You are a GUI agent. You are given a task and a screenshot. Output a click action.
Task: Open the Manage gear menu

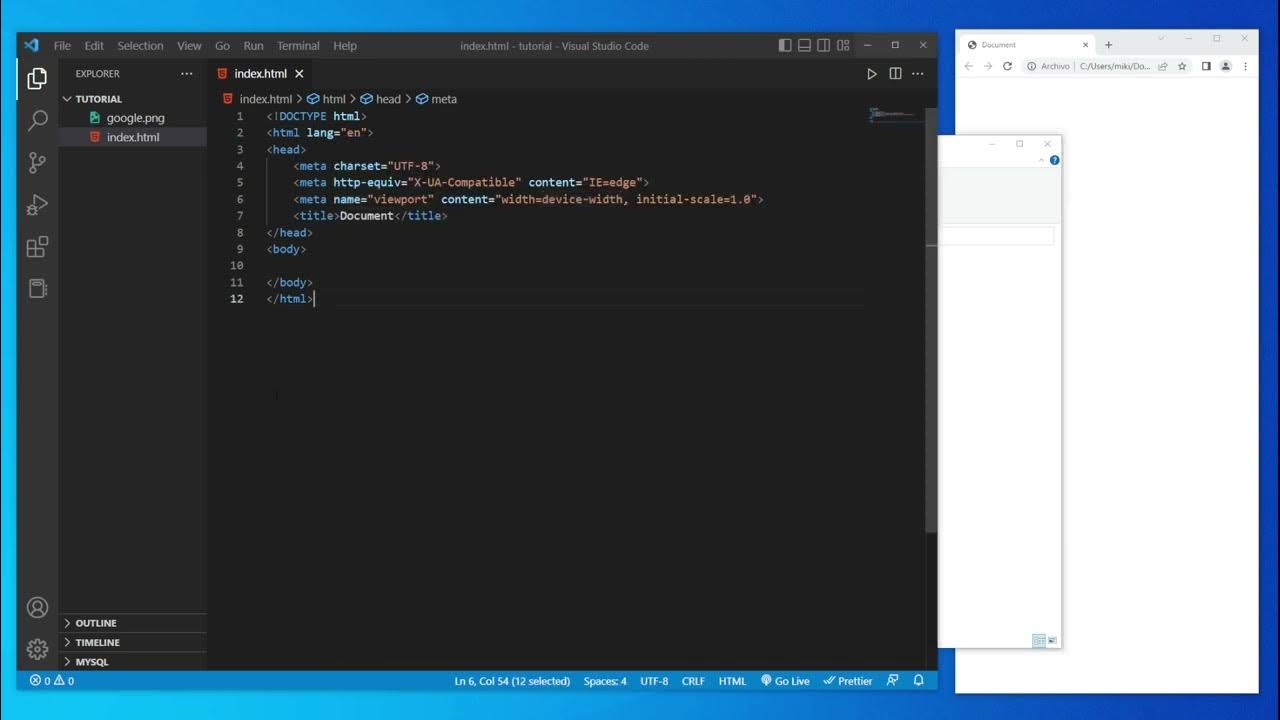pos(37,649)
